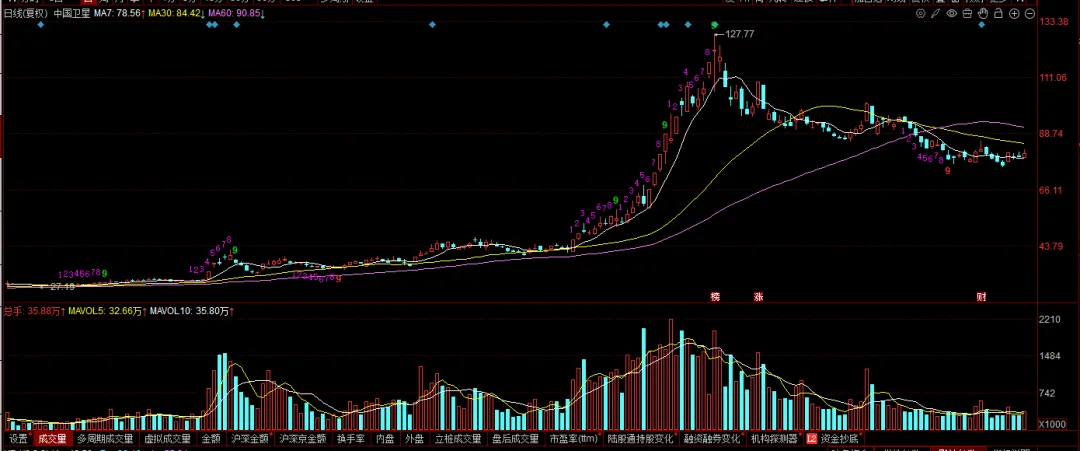The height and width of the screenshot is (451, 1080).
Task: Click the green diamond marker above 127.77 peak
Action: (x=715, y=25)
